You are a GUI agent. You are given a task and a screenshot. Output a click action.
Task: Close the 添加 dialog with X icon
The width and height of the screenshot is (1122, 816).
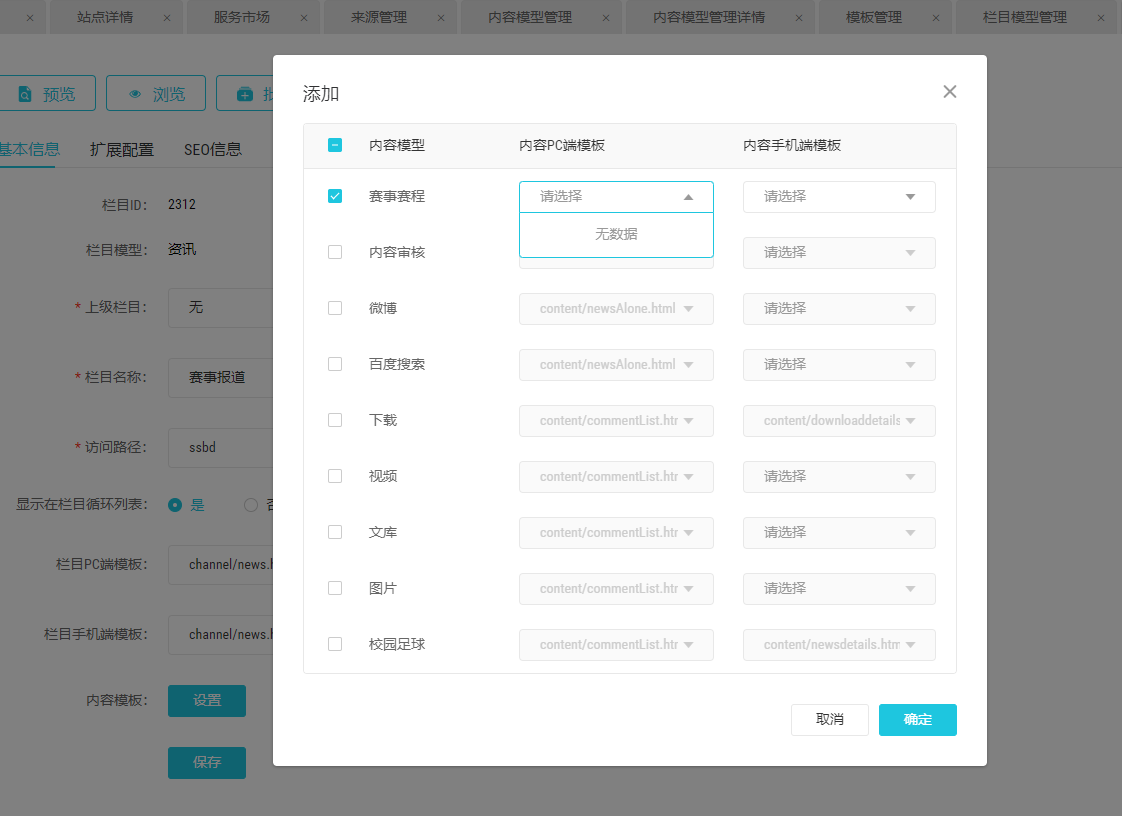[x=949, y=92]
